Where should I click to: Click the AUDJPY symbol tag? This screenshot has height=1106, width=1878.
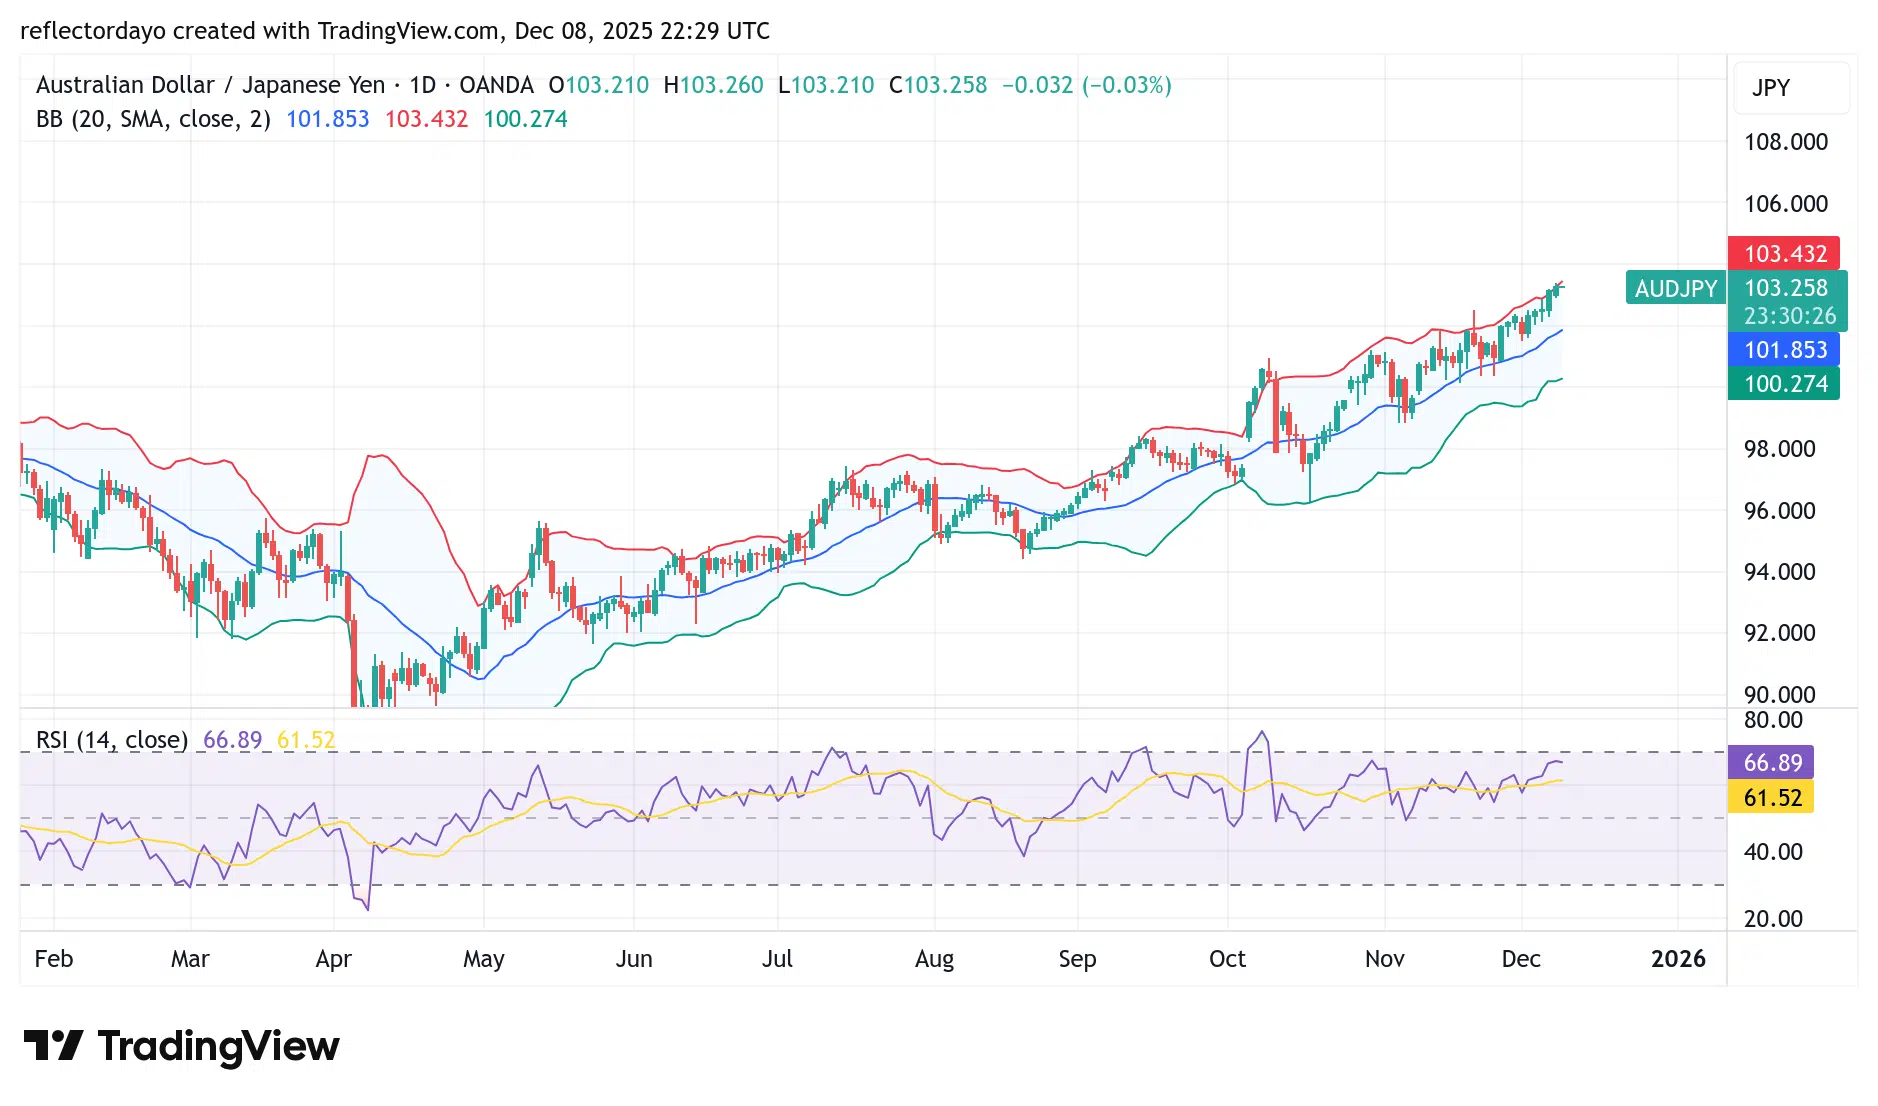click(x=1675, y=288)
